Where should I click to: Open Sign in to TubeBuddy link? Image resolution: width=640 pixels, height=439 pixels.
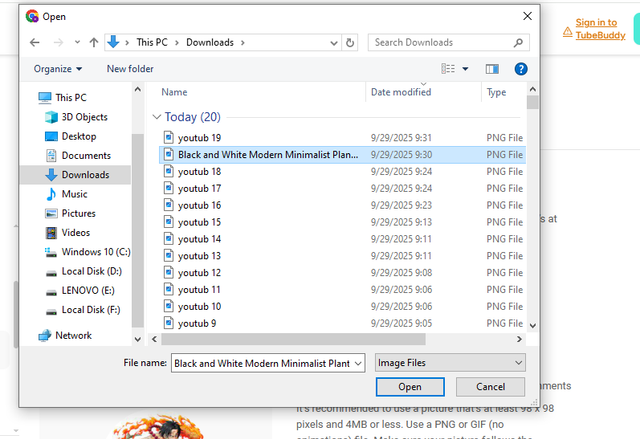click(x=600, y=29)
